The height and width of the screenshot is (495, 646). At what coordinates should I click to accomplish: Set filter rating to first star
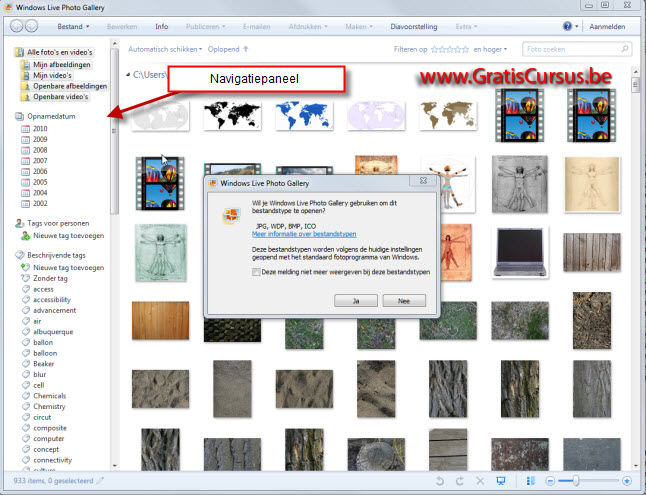point(434,49)
